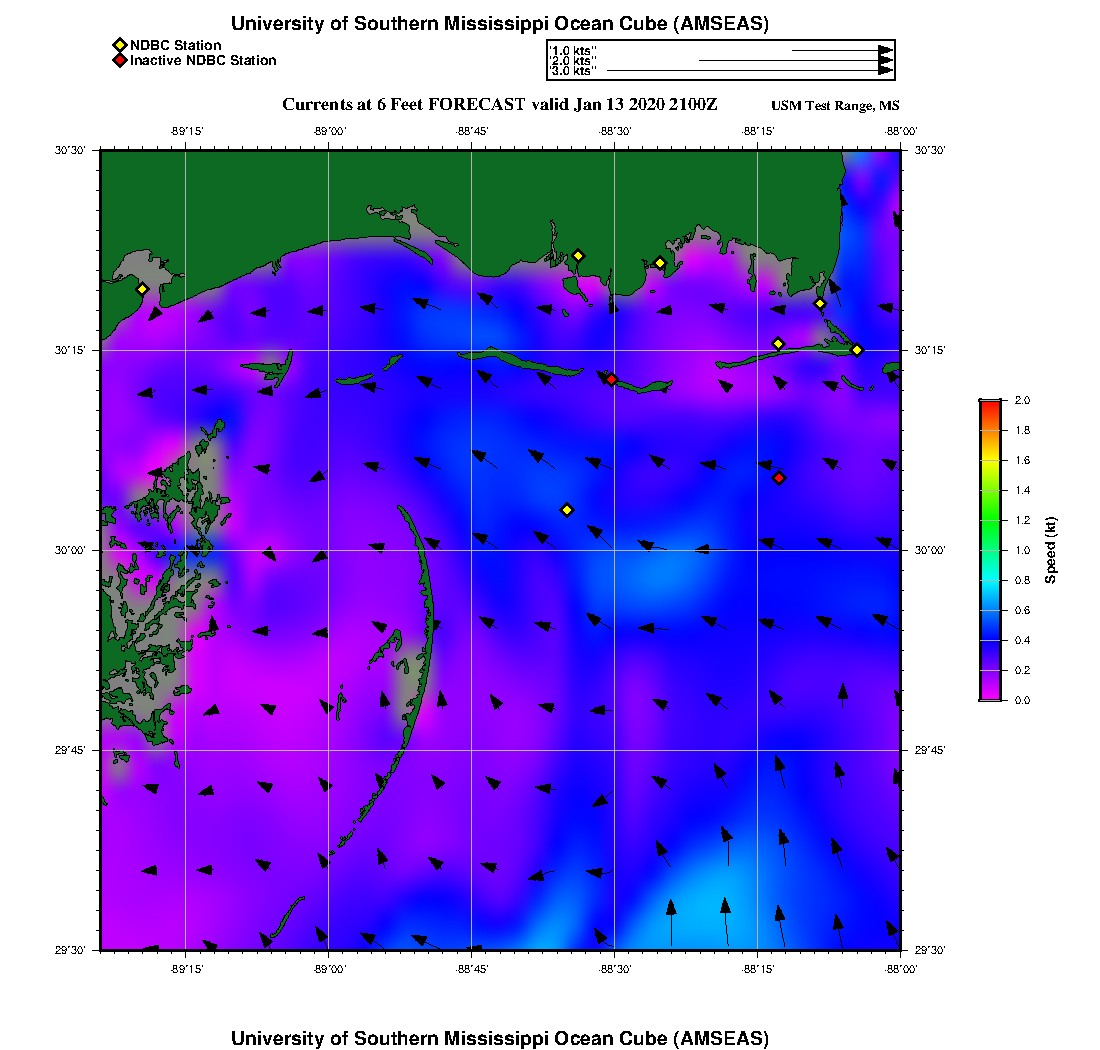Click the bottom axis '-88°00'' longitude label
Screen dimensions: 1100x1050
901,969
